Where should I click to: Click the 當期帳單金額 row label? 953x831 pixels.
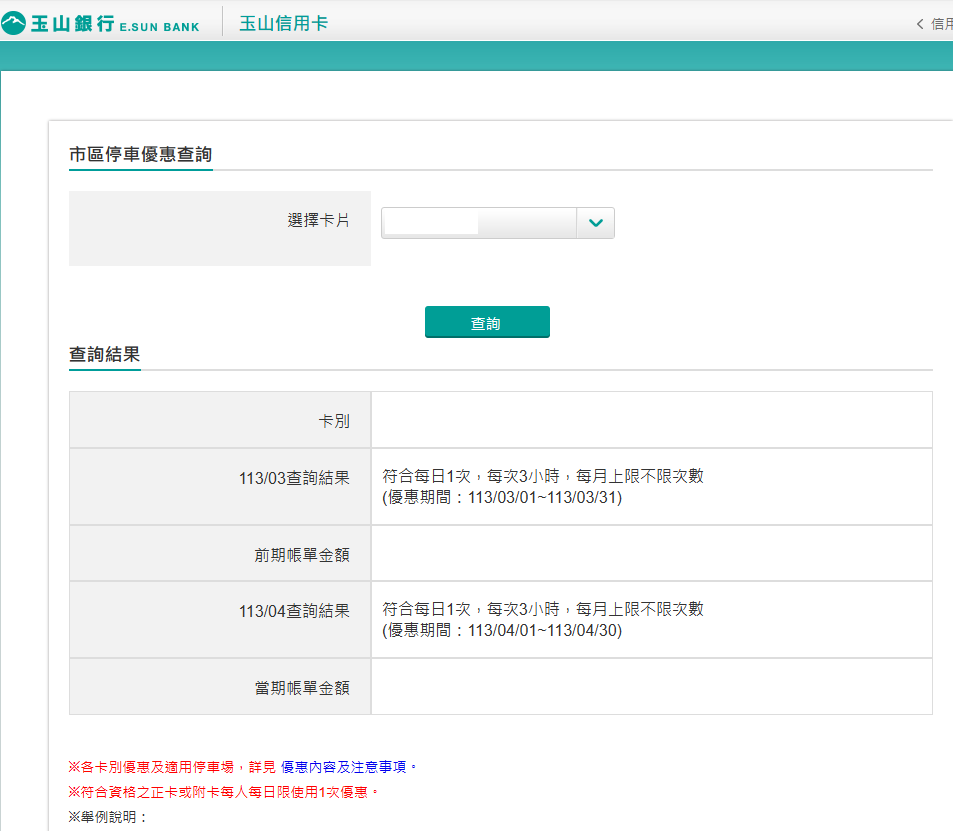tap(302, 688)
